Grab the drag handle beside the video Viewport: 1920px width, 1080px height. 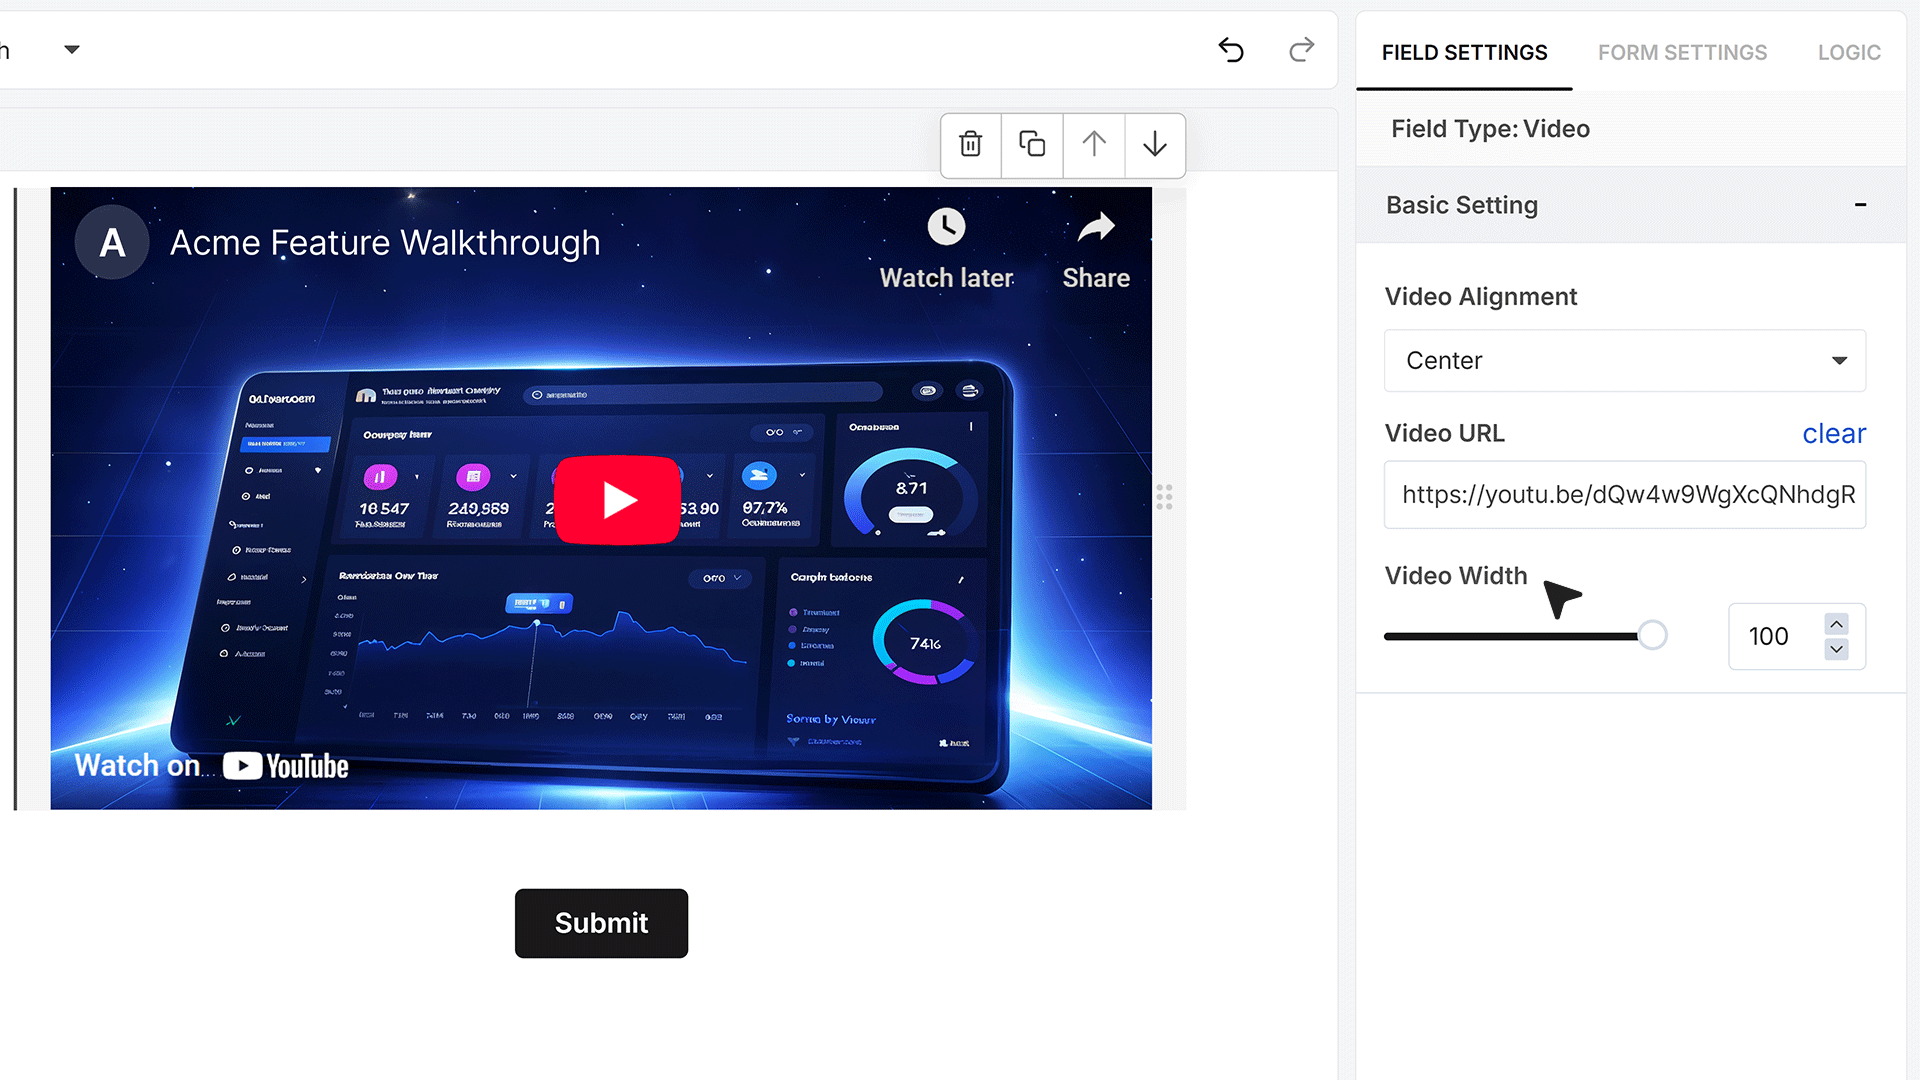[1165, 497]
